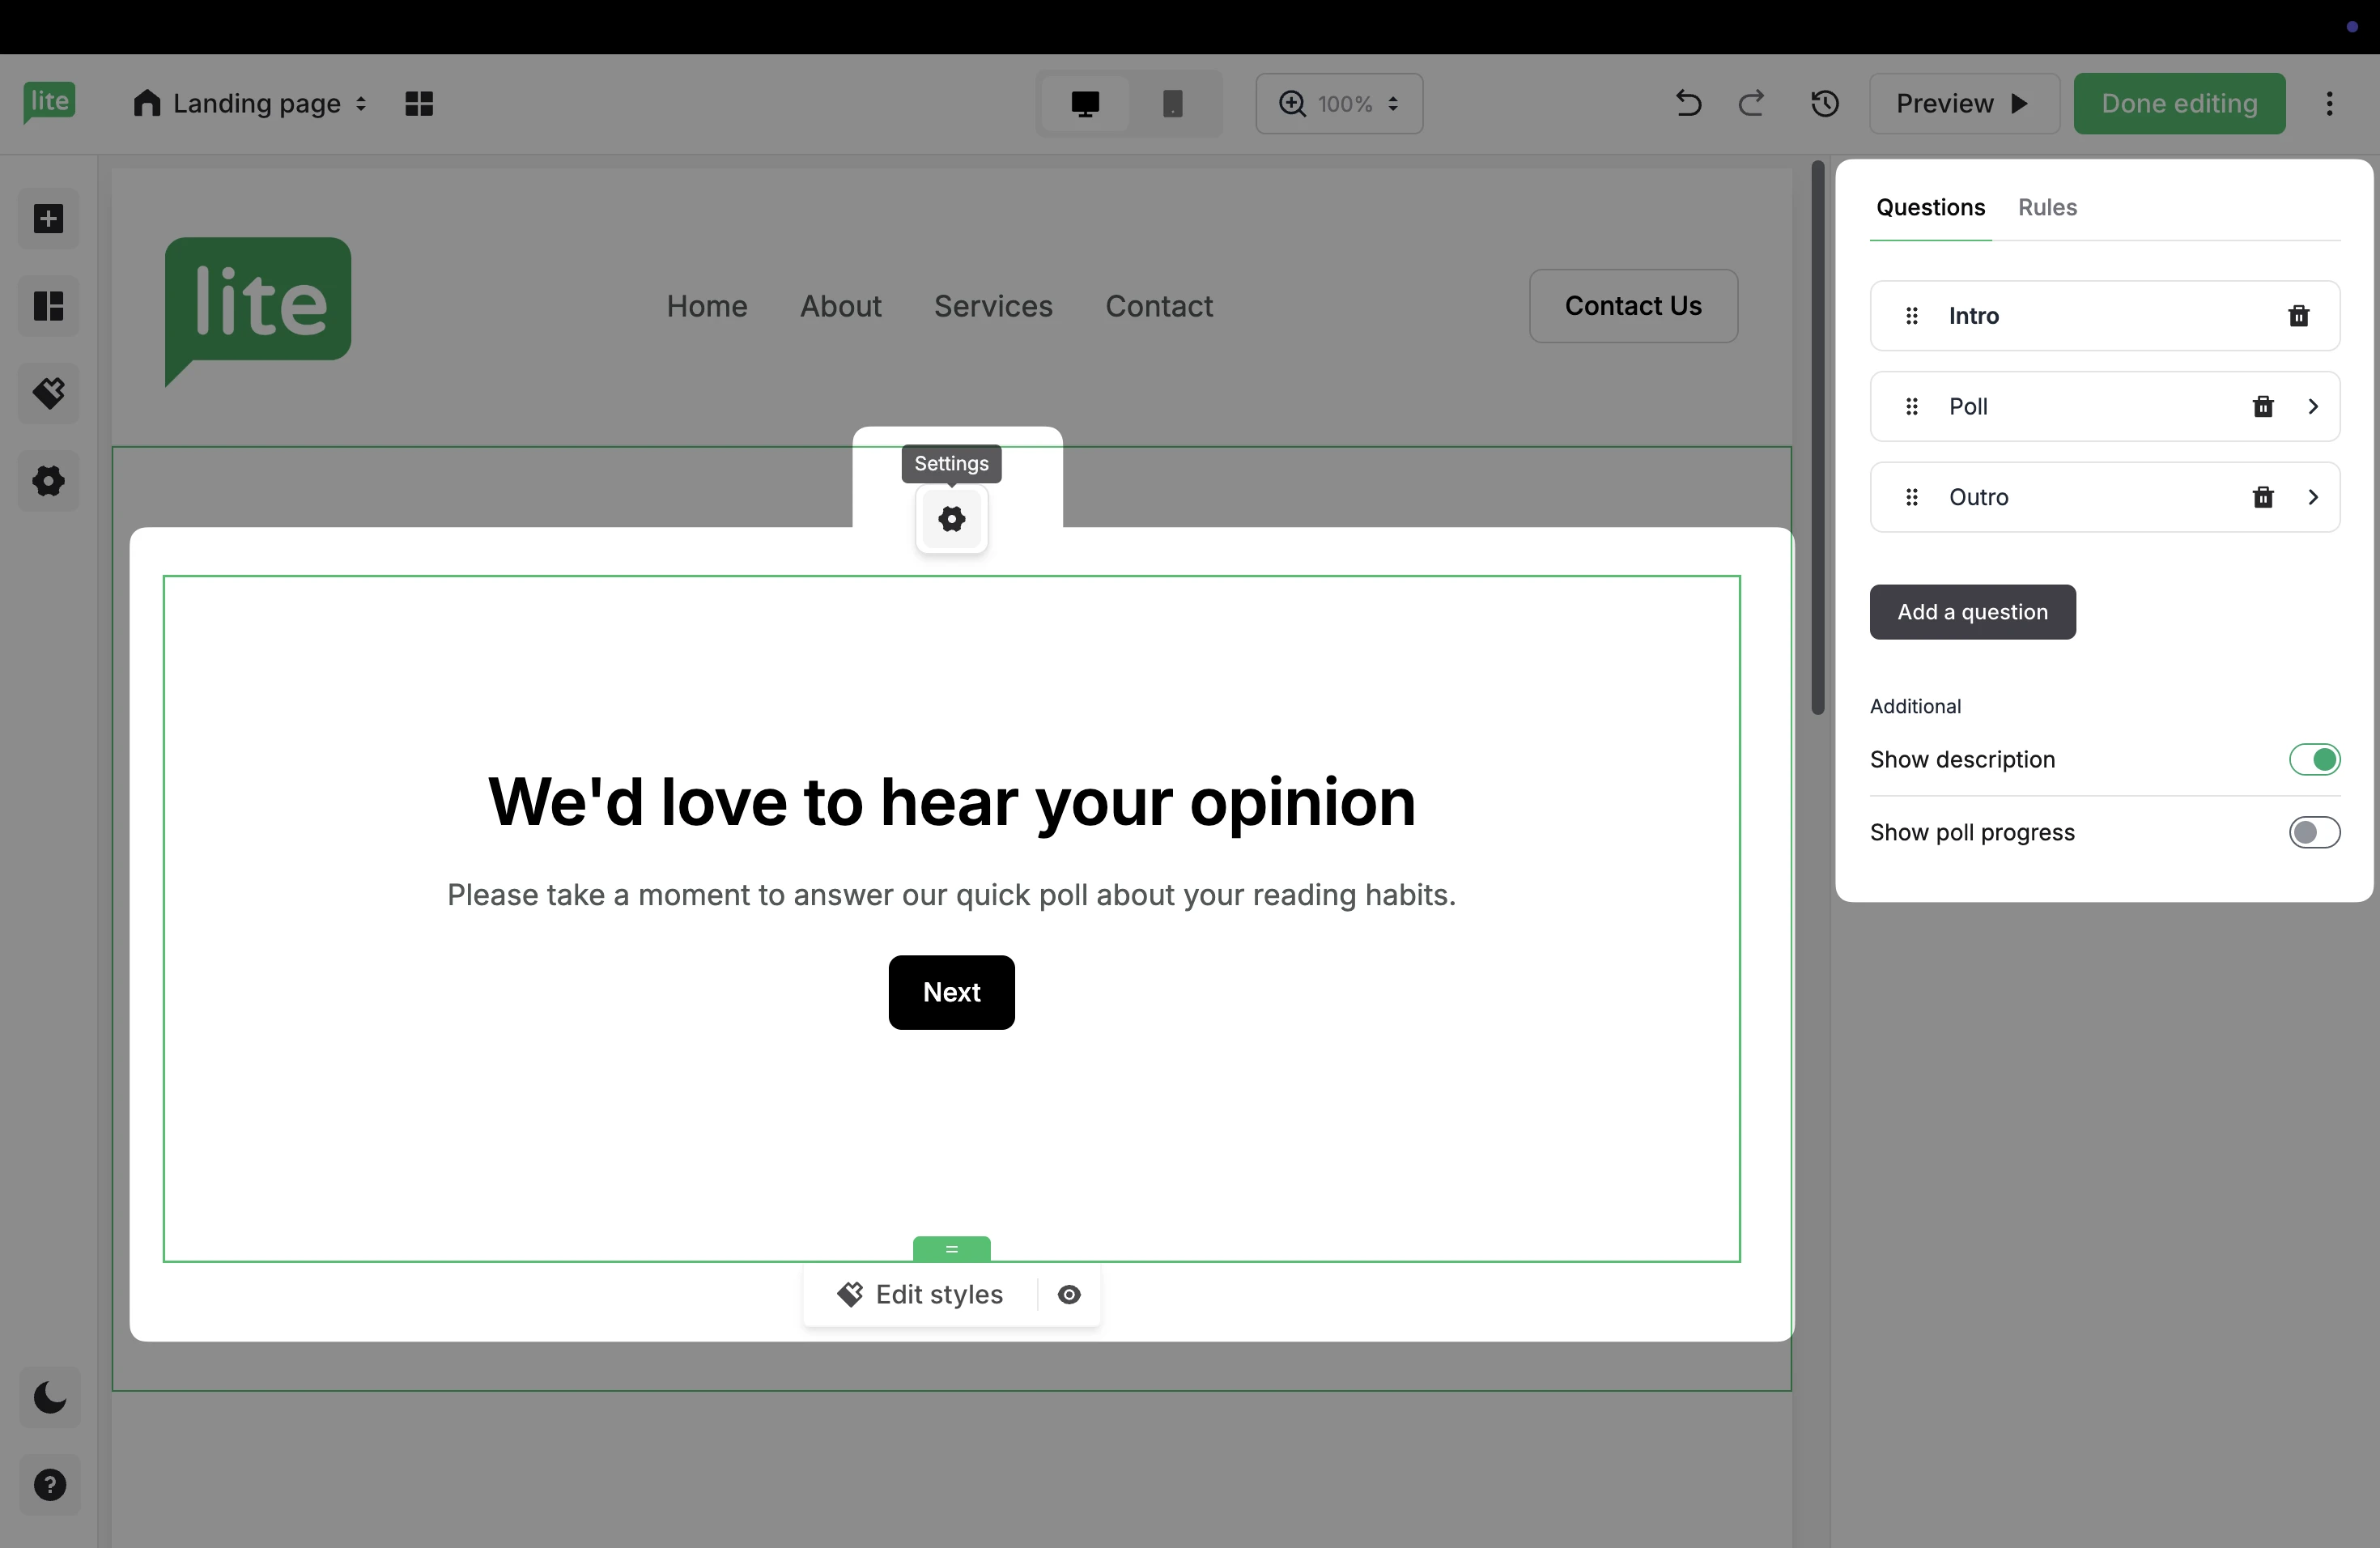The image size is (2380, 1548).
Task: Toggle block visibility eye icon
Action: pos(1069,1295)
